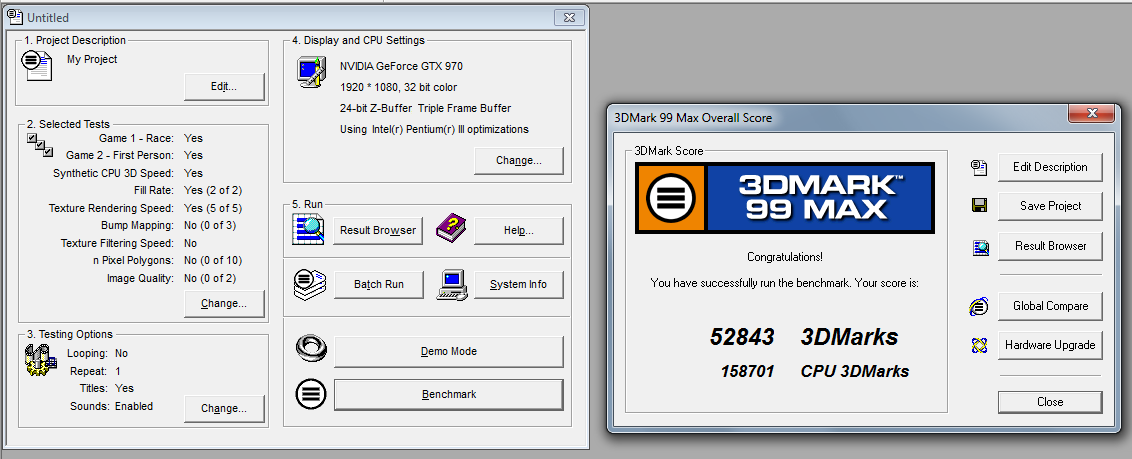Start the Batch Run button
This screenshot has width=1132, height=459.
[378, 284]
